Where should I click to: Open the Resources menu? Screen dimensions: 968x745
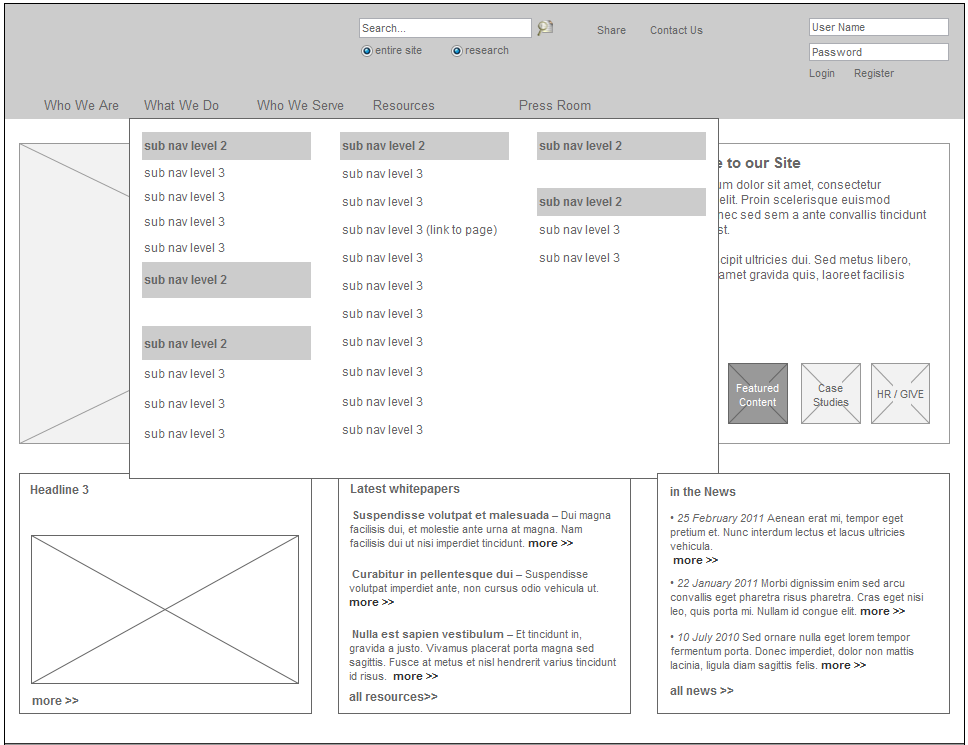404,106
